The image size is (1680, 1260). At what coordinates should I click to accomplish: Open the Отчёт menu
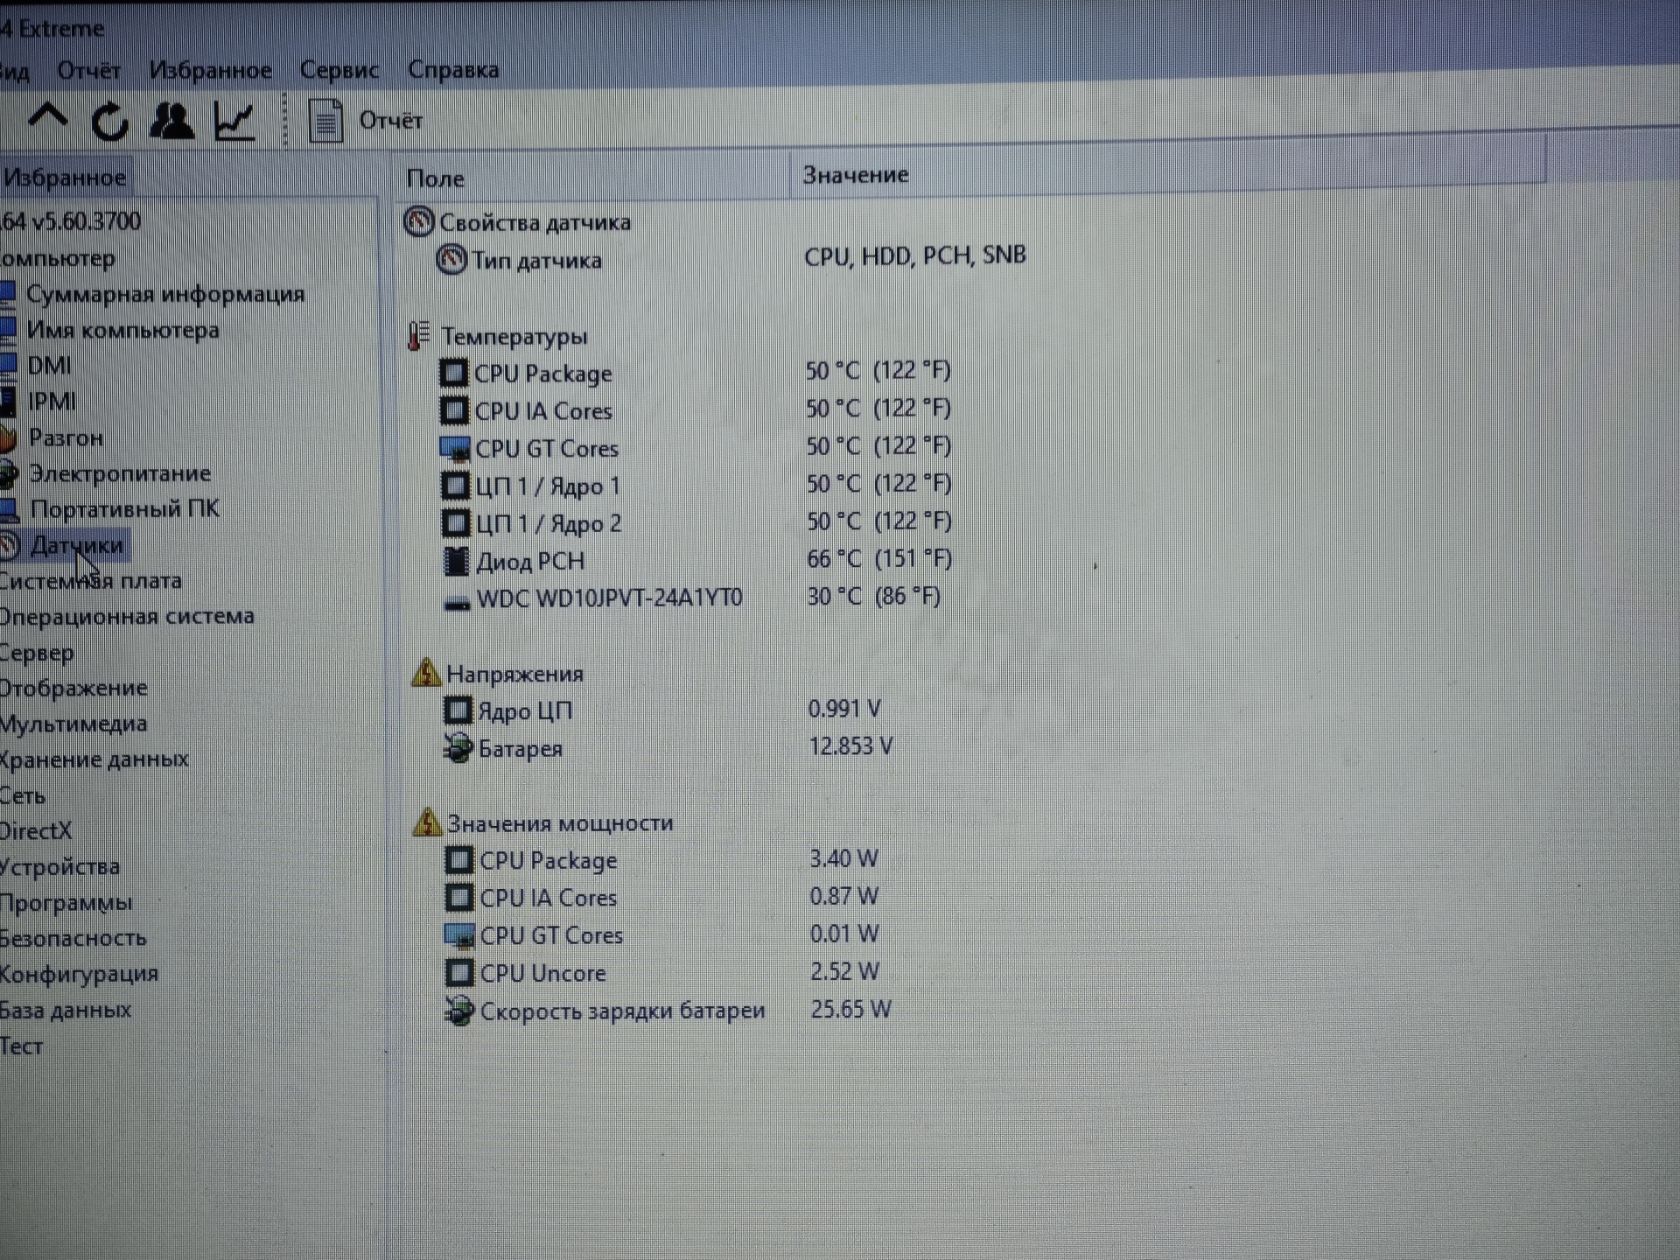pyautogui.click(x=88, y=70)
